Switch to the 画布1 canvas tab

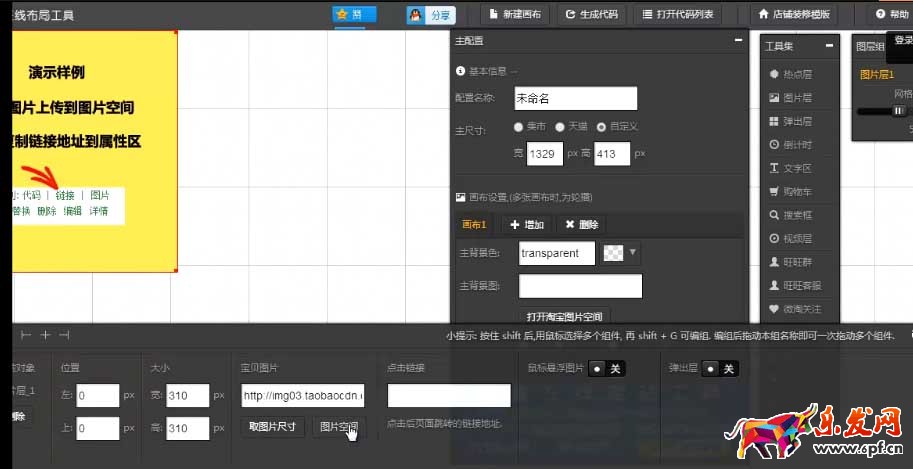(473, 225)
